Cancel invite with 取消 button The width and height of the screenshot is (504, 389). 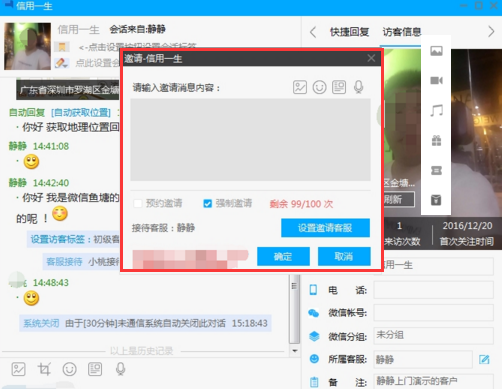(x=344, y=256)
